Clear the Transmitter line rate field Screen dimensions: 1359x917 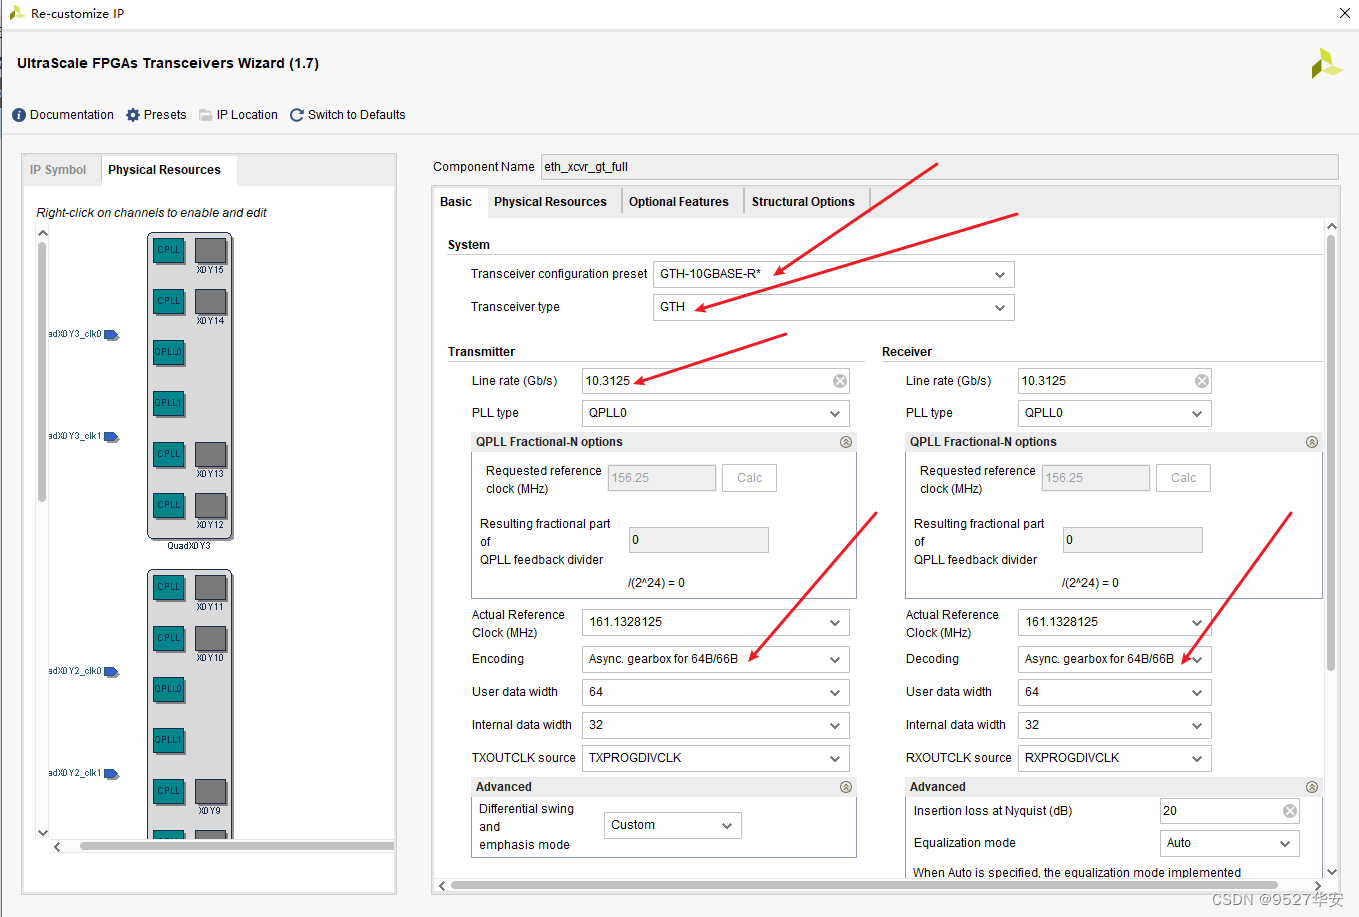click(x=840, y=381)
